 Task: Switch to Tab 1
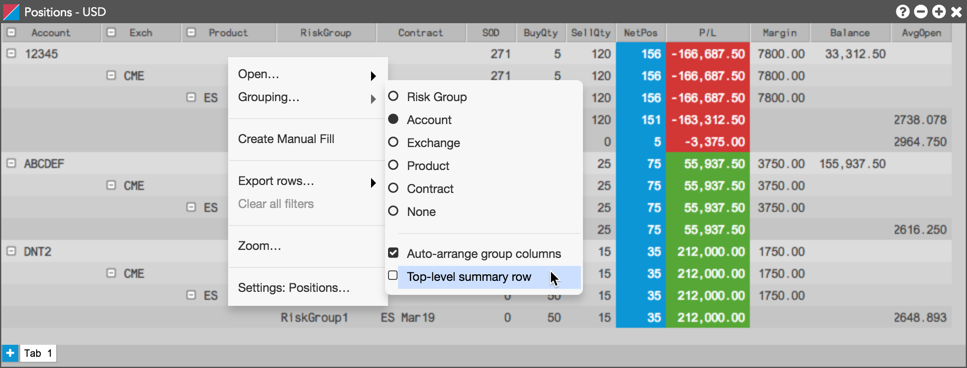pyautogui.click(x=38, y=353)
